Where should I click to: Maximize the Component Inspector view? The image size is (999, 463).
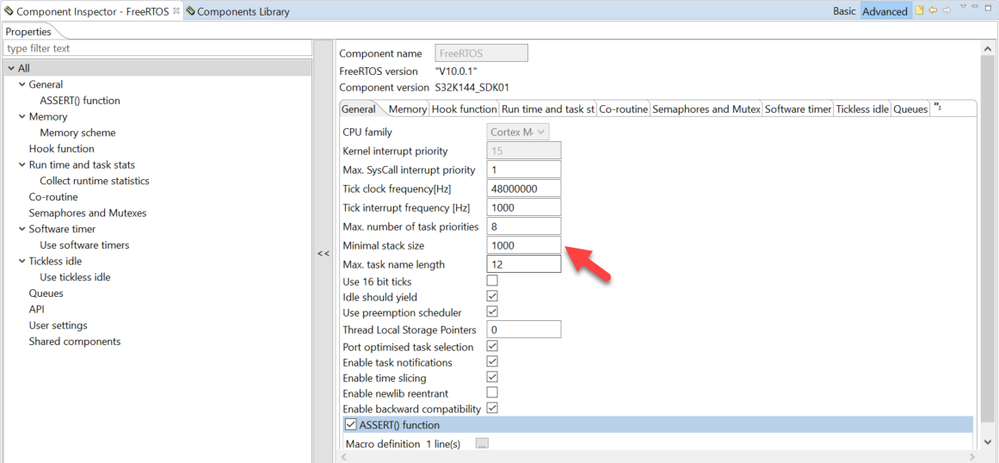click(x=989, y=8)
